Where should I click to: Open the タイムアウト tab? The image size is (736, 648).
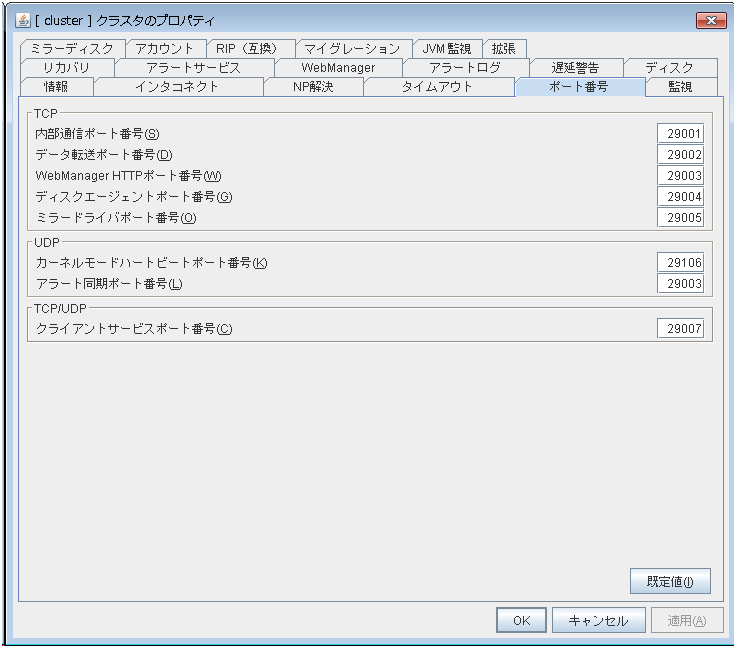(x=437, y=87)
